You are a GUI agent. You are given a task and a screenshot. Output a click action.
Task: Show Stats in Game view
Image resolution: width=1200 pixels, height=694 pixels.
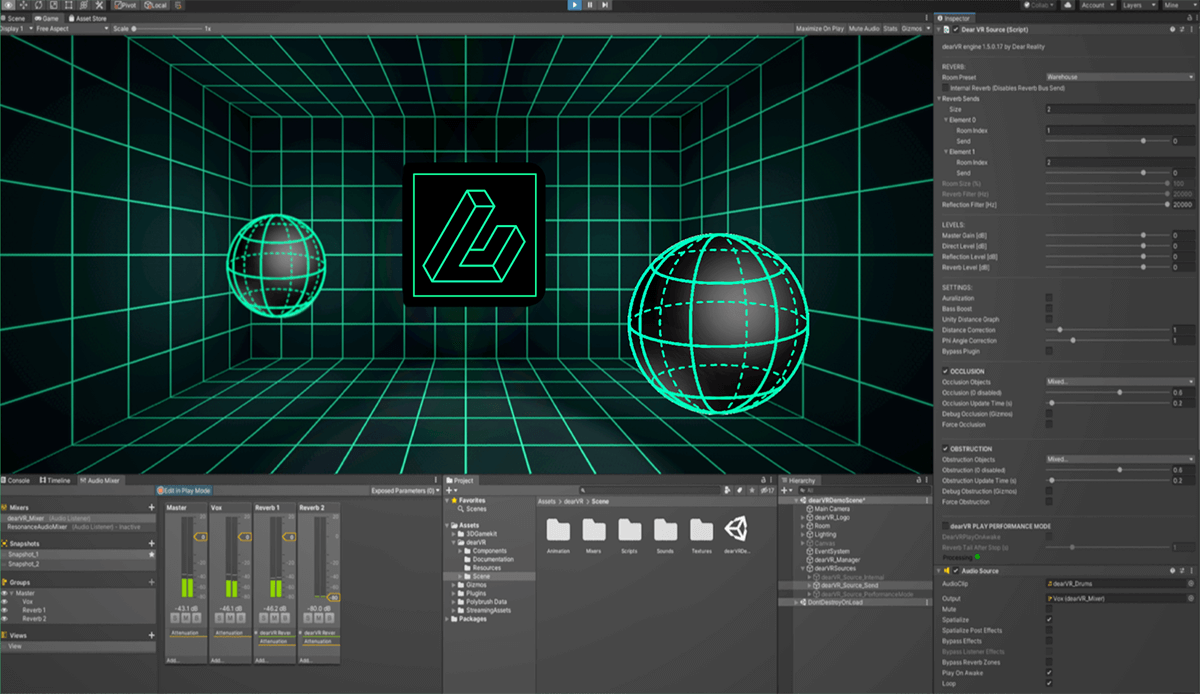(x=890, y=29)
